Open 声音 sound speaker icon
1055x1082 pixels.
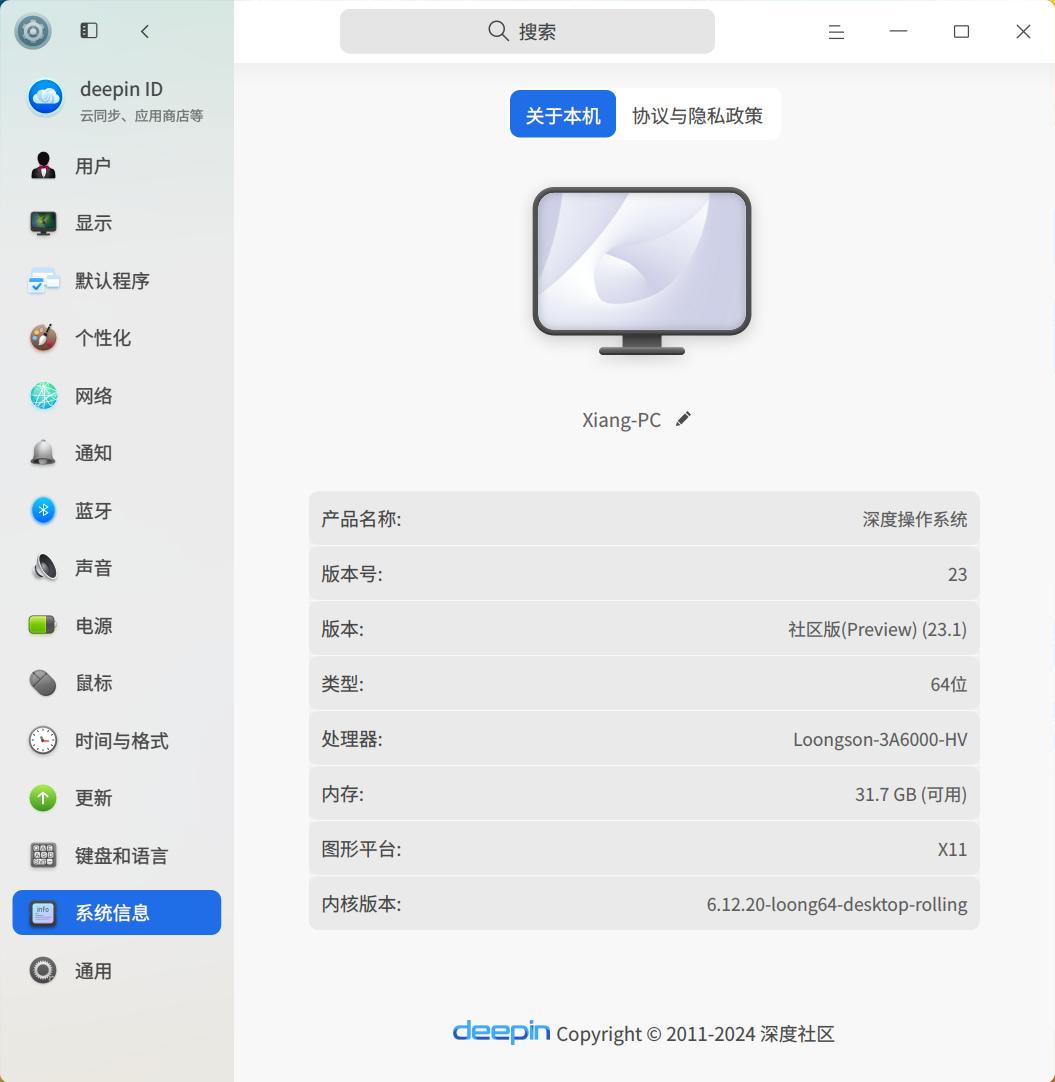point(44,568)
